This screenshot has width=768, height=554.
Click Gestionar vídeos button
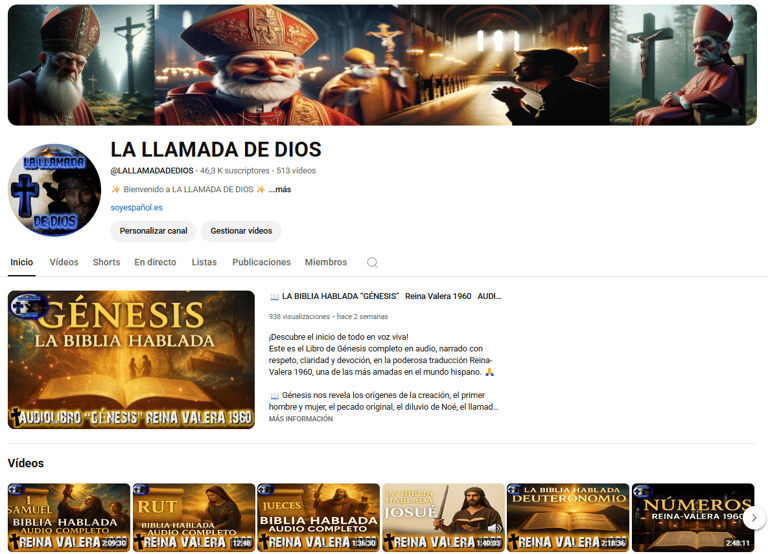241,231
